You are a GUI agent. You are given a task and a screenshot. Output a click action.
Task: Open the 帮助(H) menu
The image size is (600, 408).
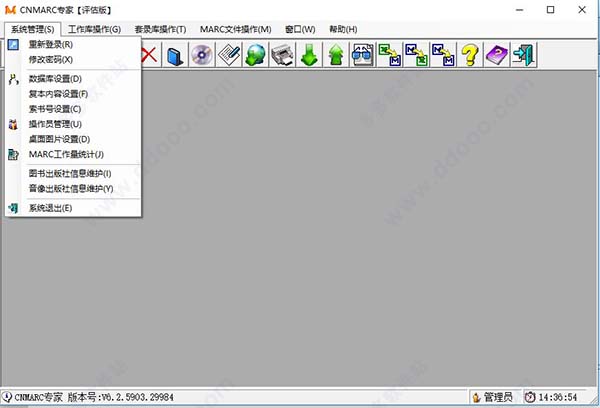pyautogui.click(x=343, y=29)
